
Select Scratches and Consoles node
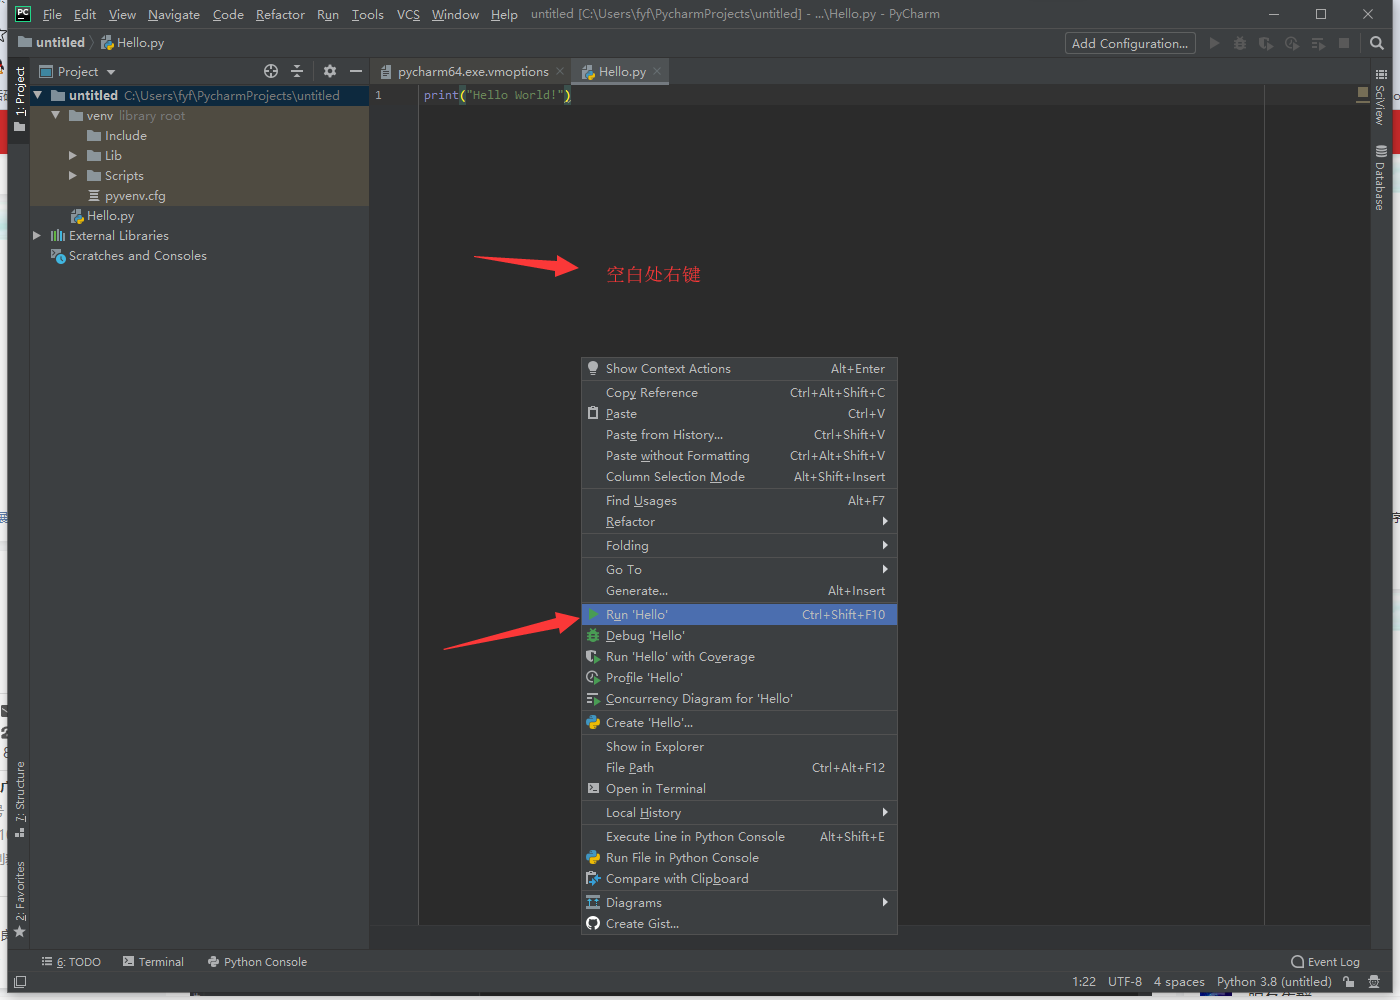(137, 255)
